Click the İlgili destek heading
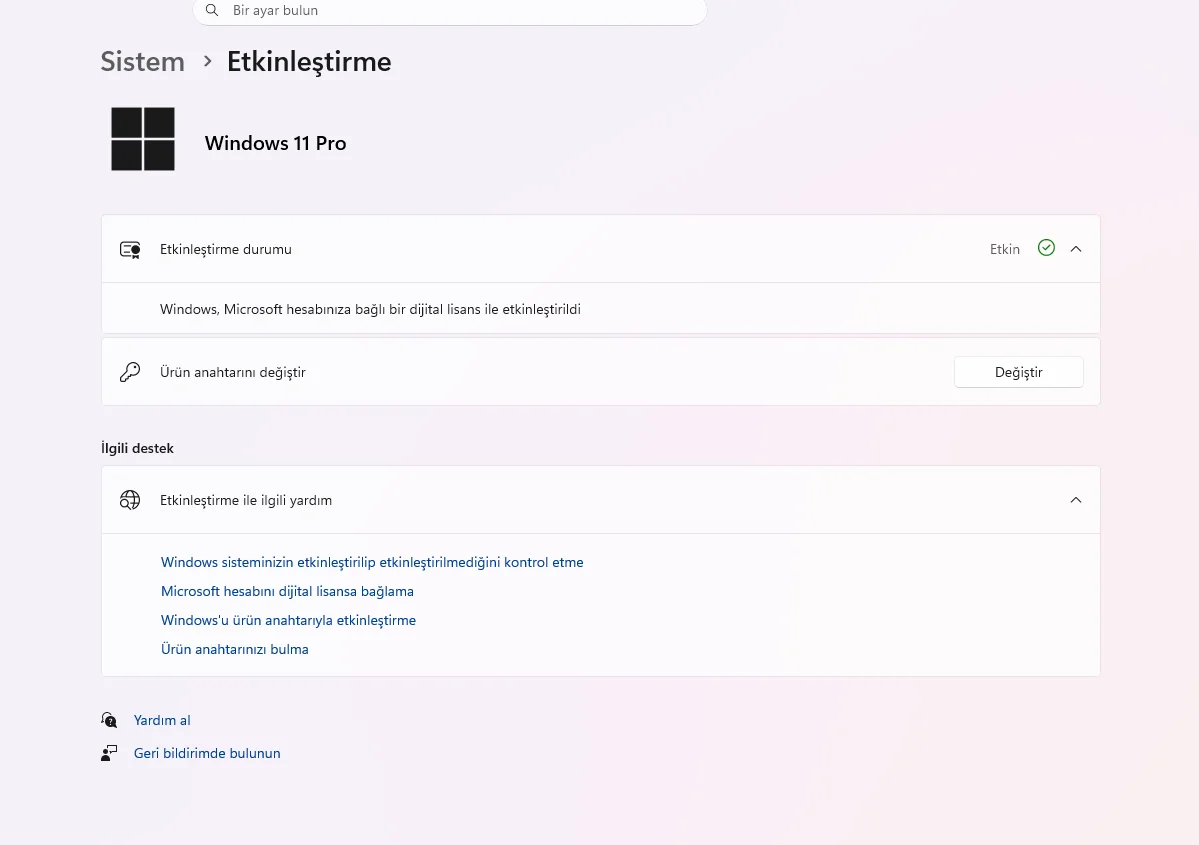This screenshot has width=1199, height=845. (x=138, y=448)
